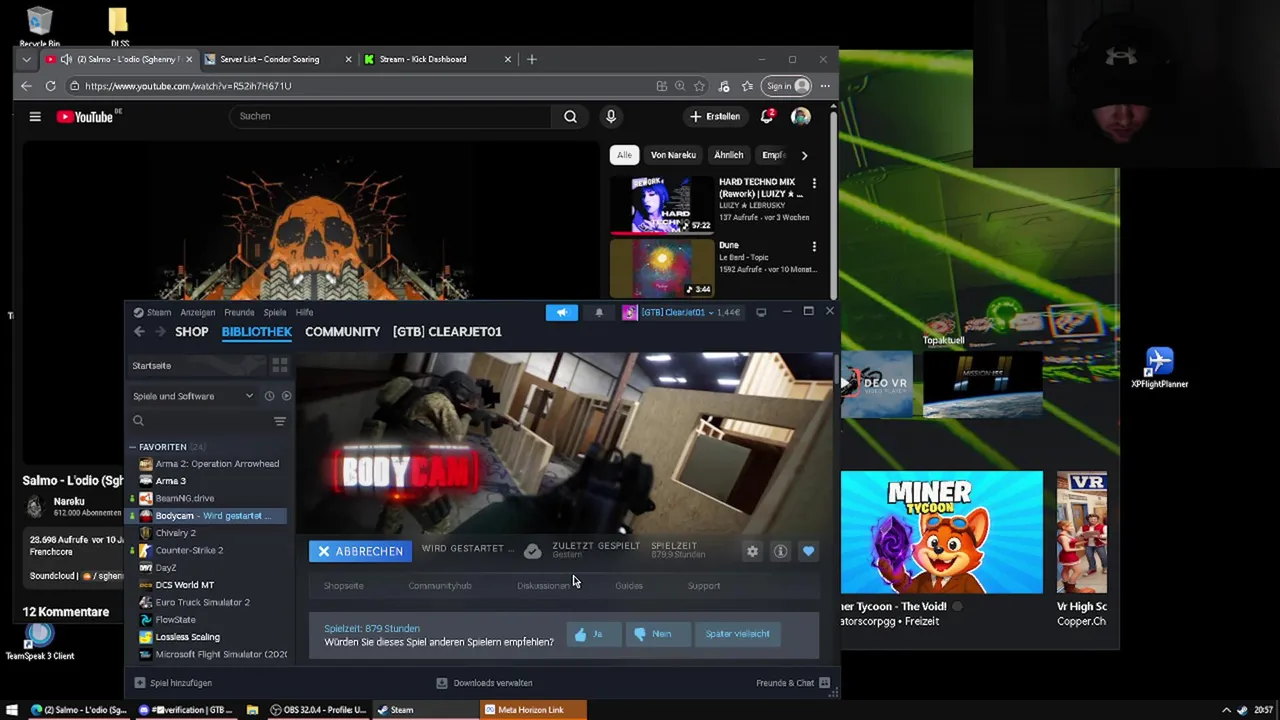Open the Anzeigen menu in Steam
This screenshot has height=720, width=1280.
tap(197, 312)
